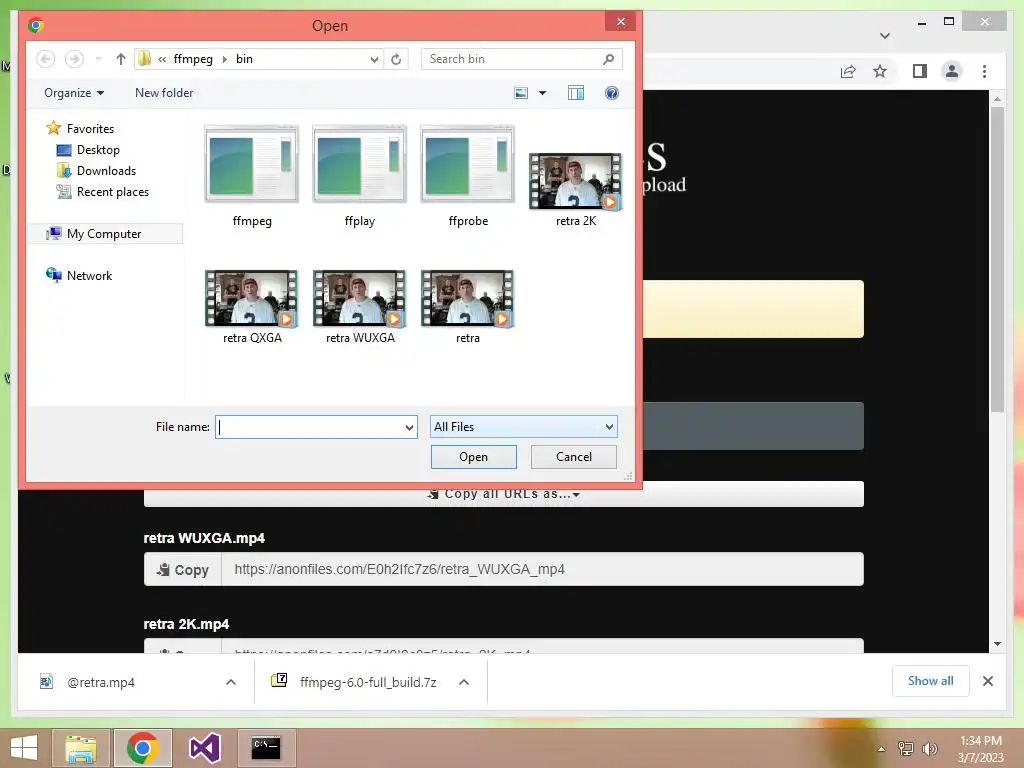Screen dimensions: 1024x768
Task: Select Desktop in navigation pane
Action: click(88, 150)
